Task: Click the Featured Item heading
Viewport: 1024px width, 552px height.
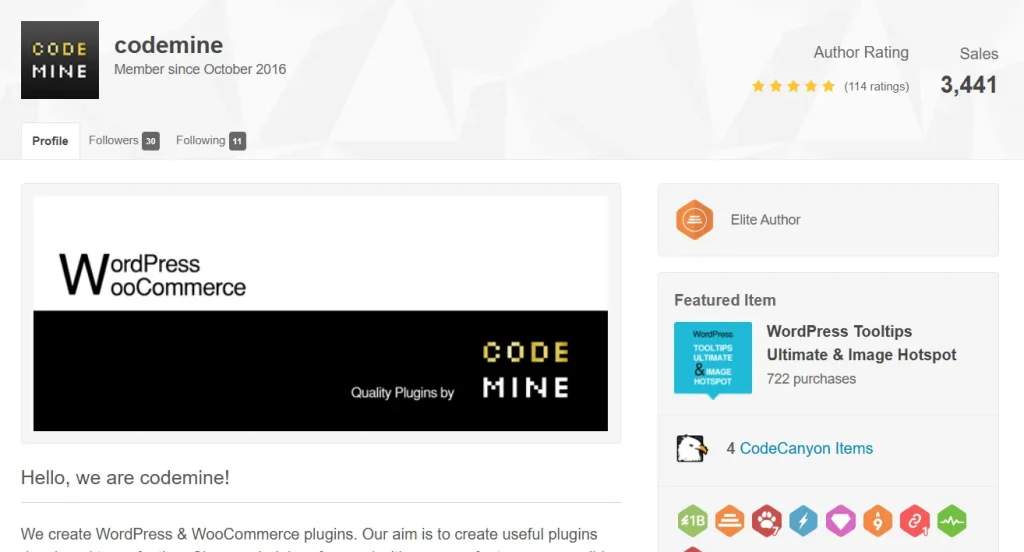Action: click(725, 300)
